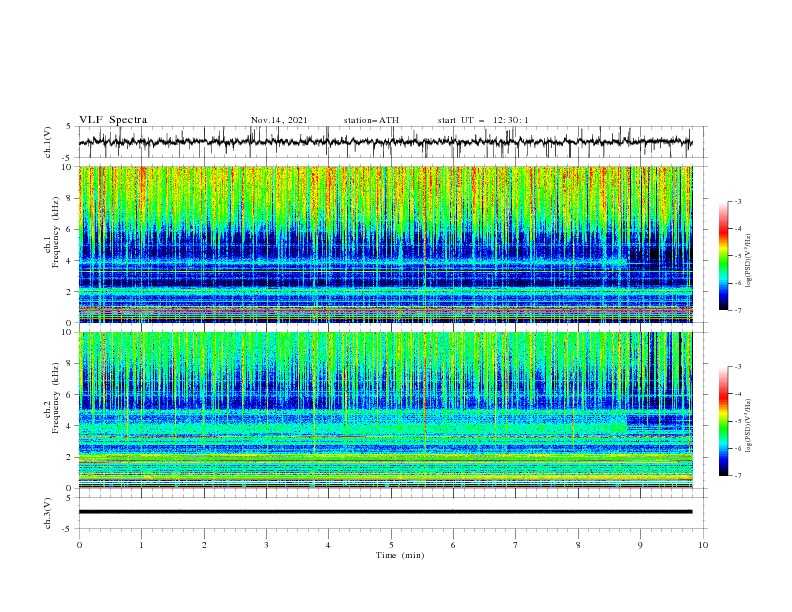
Task: Click the date 'Nov.14, 2021'
Action: point(279,120)
